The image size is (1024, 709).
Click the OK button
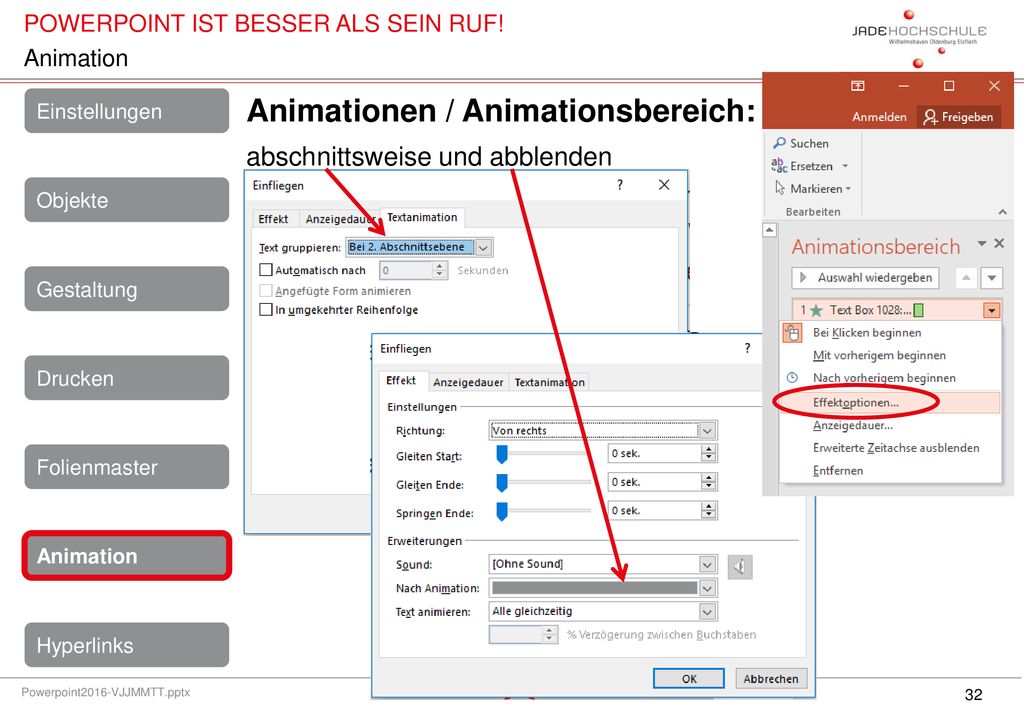pyautogui.click(x=689, y=679)
